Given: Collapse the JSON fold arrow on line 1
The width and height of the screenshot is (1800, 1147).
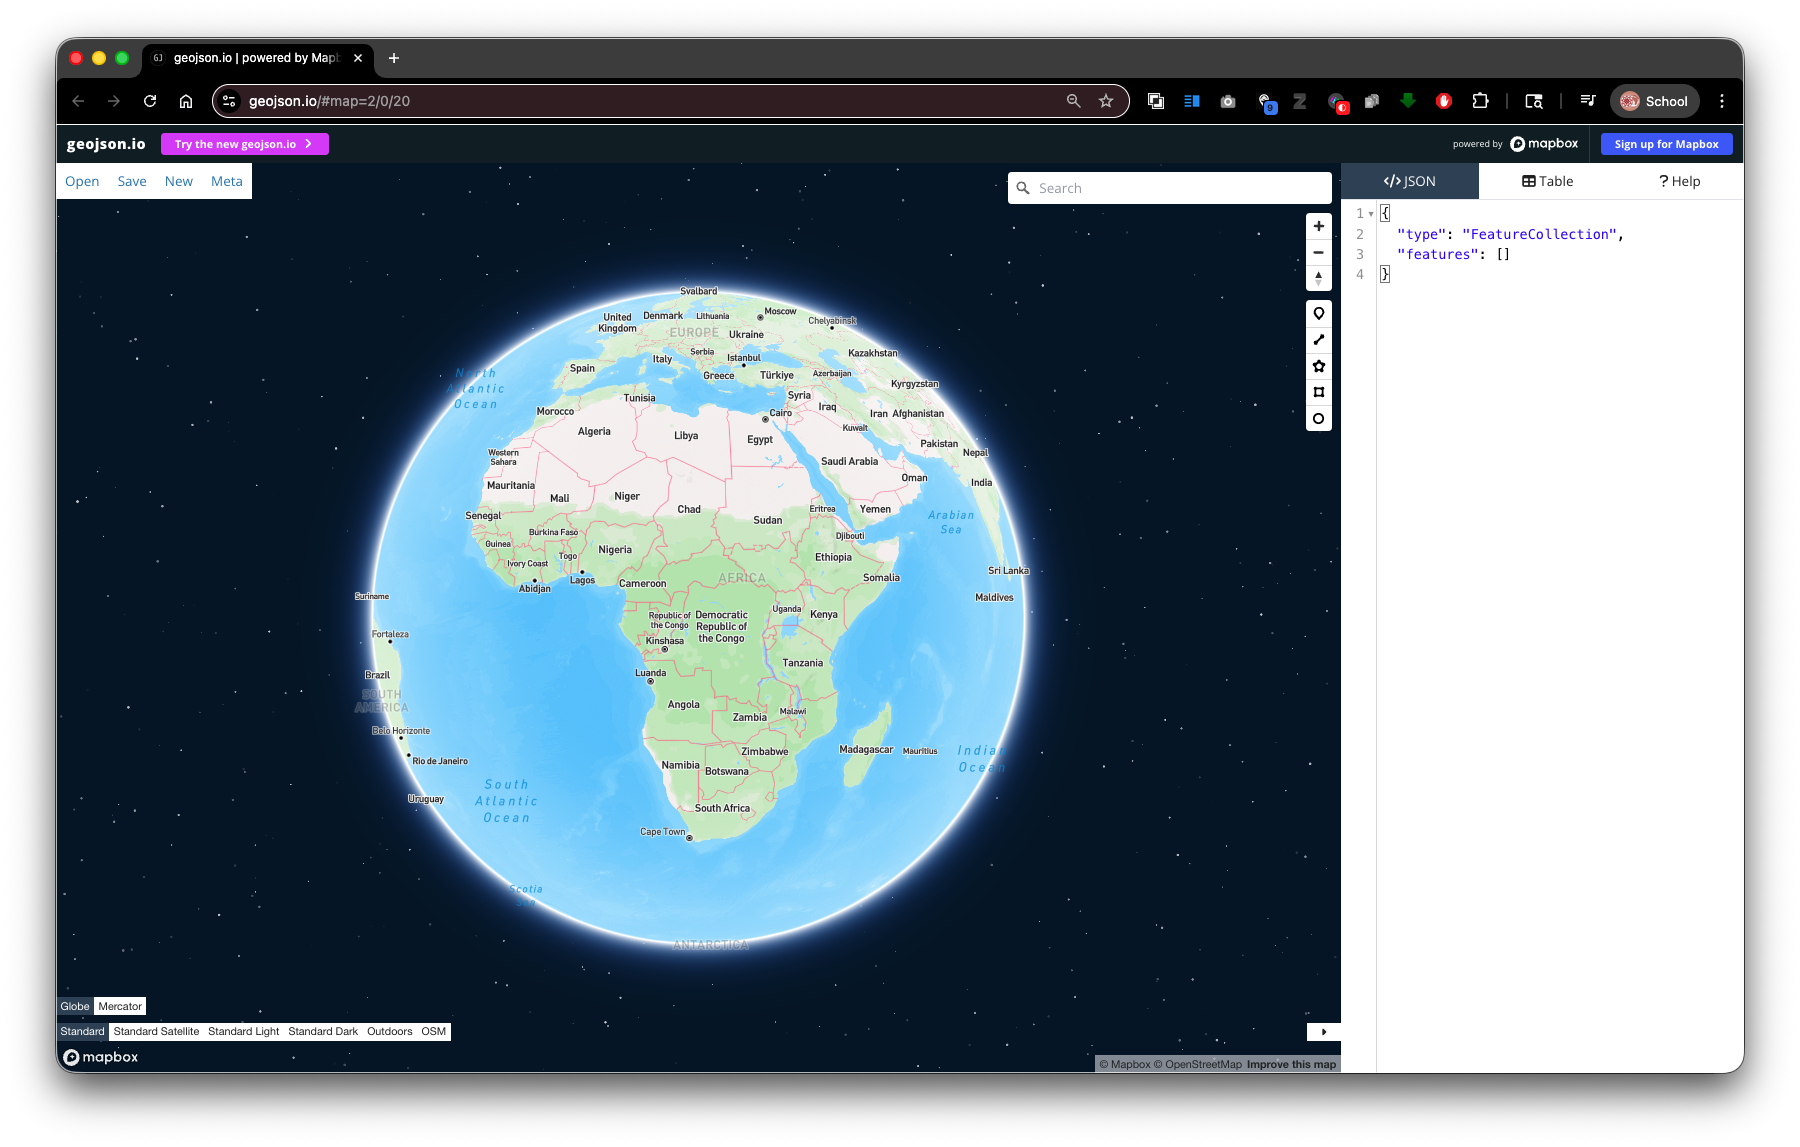Looking at the screenshot, I should (x=1371, y=214).
